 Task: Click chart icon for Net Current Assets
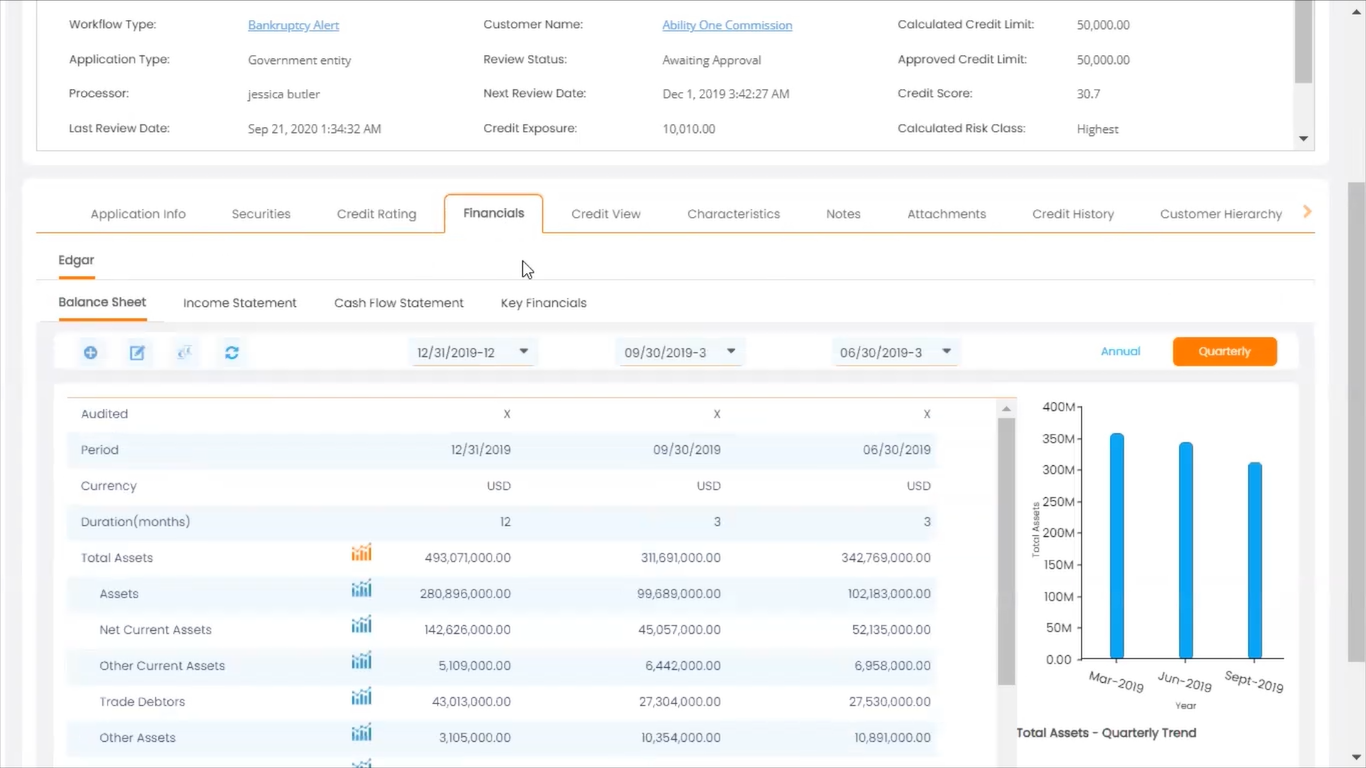[361, 625]
